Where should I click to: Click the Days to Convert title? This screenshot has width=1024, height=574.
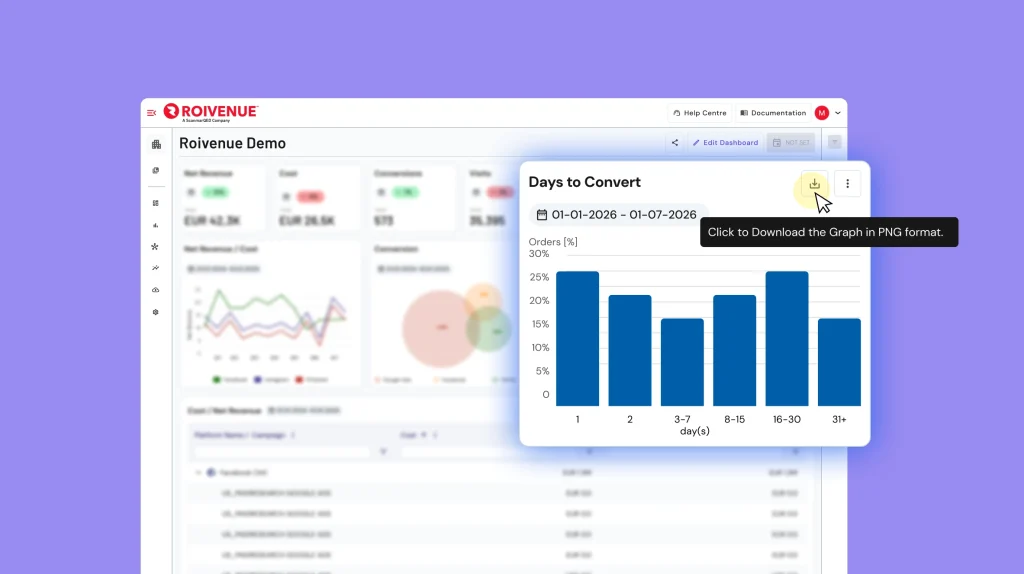(584, 182)
